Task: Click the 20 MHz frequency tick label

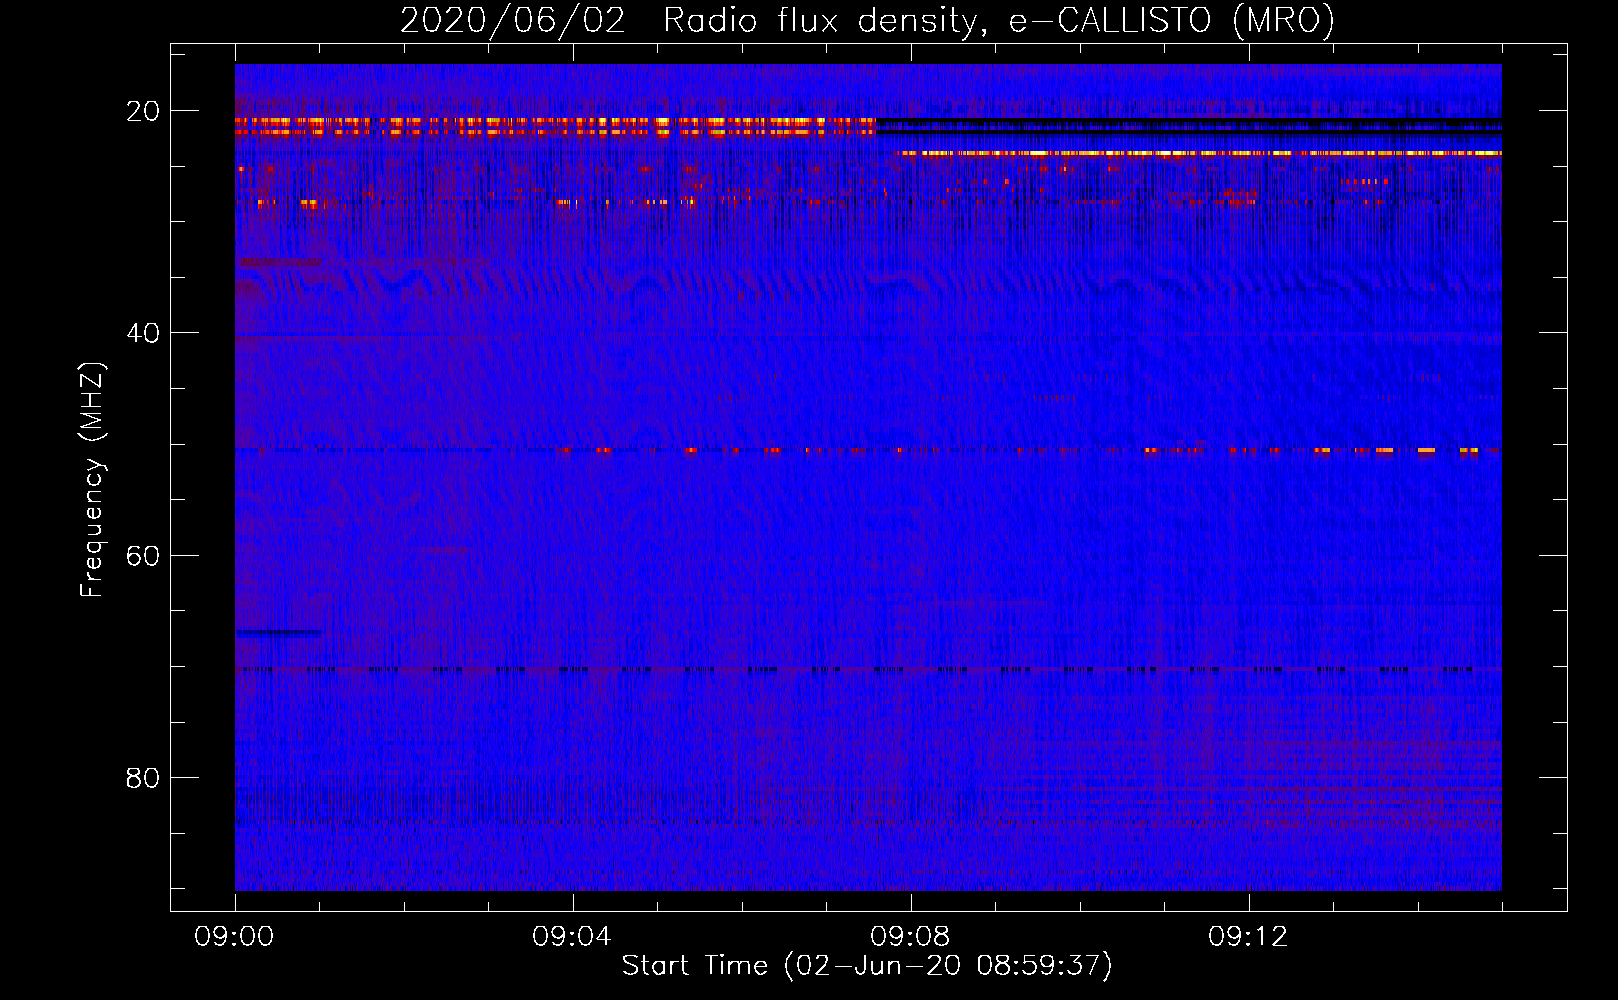Action: [x=142, y=111]
